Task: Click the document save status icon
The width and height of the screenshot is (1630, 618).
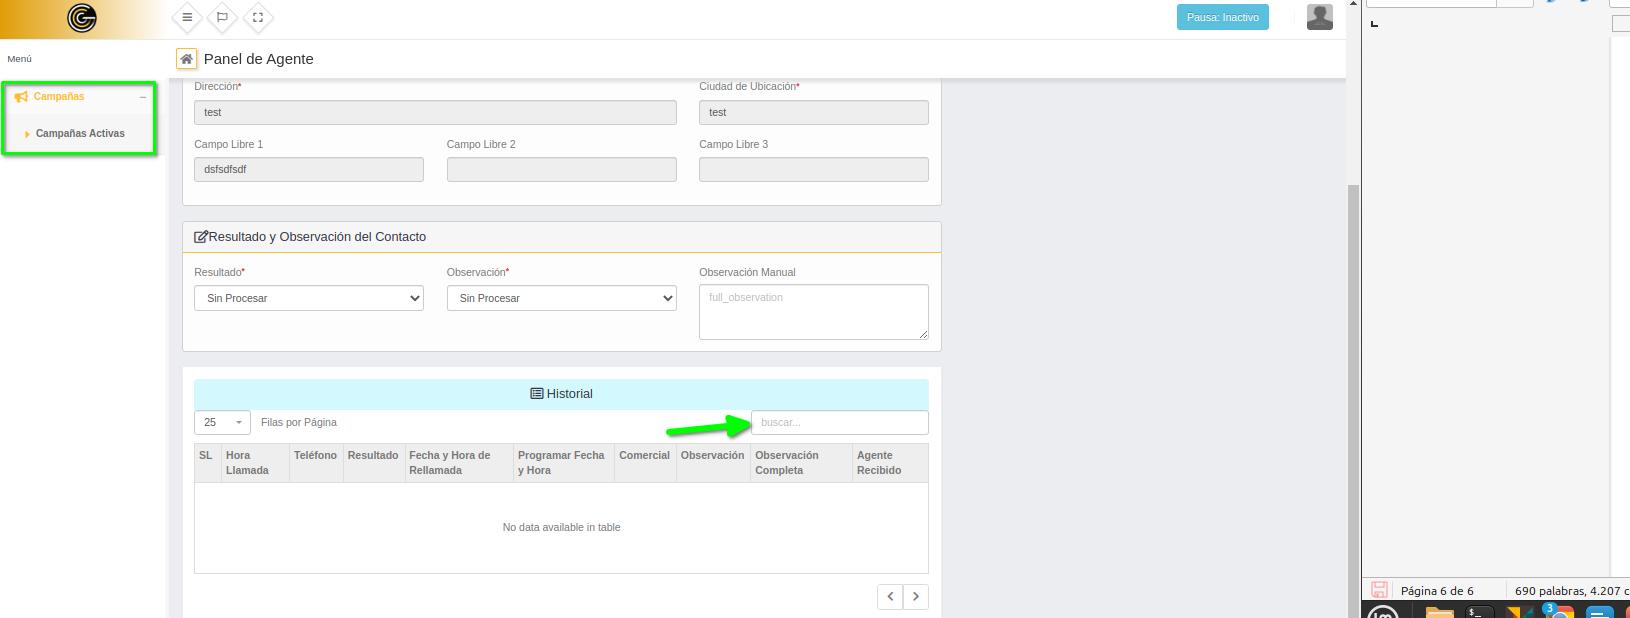Action: [x=1379, y=590]
